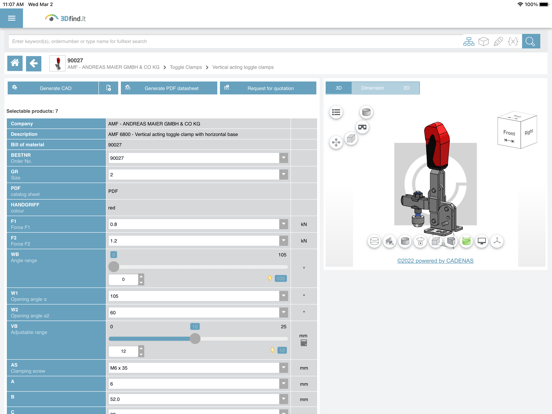Switch to the 3D tab
Image resolution: width=552 pixels, height=414 pixels.
[339, 88]
